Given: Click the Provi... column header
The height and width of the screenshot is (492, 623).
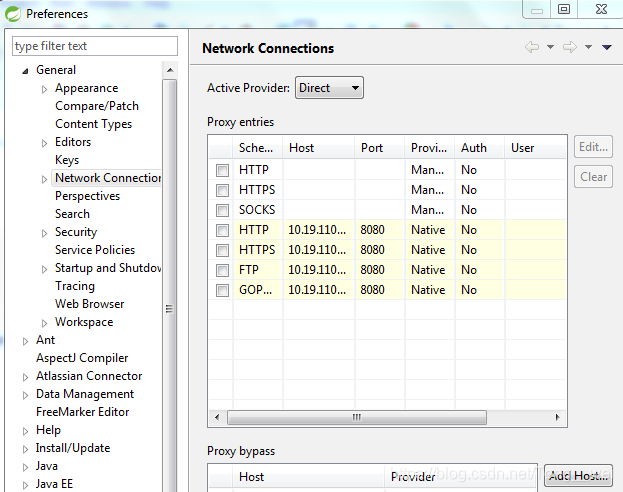Looking at the screenshot, I should 430,148.
